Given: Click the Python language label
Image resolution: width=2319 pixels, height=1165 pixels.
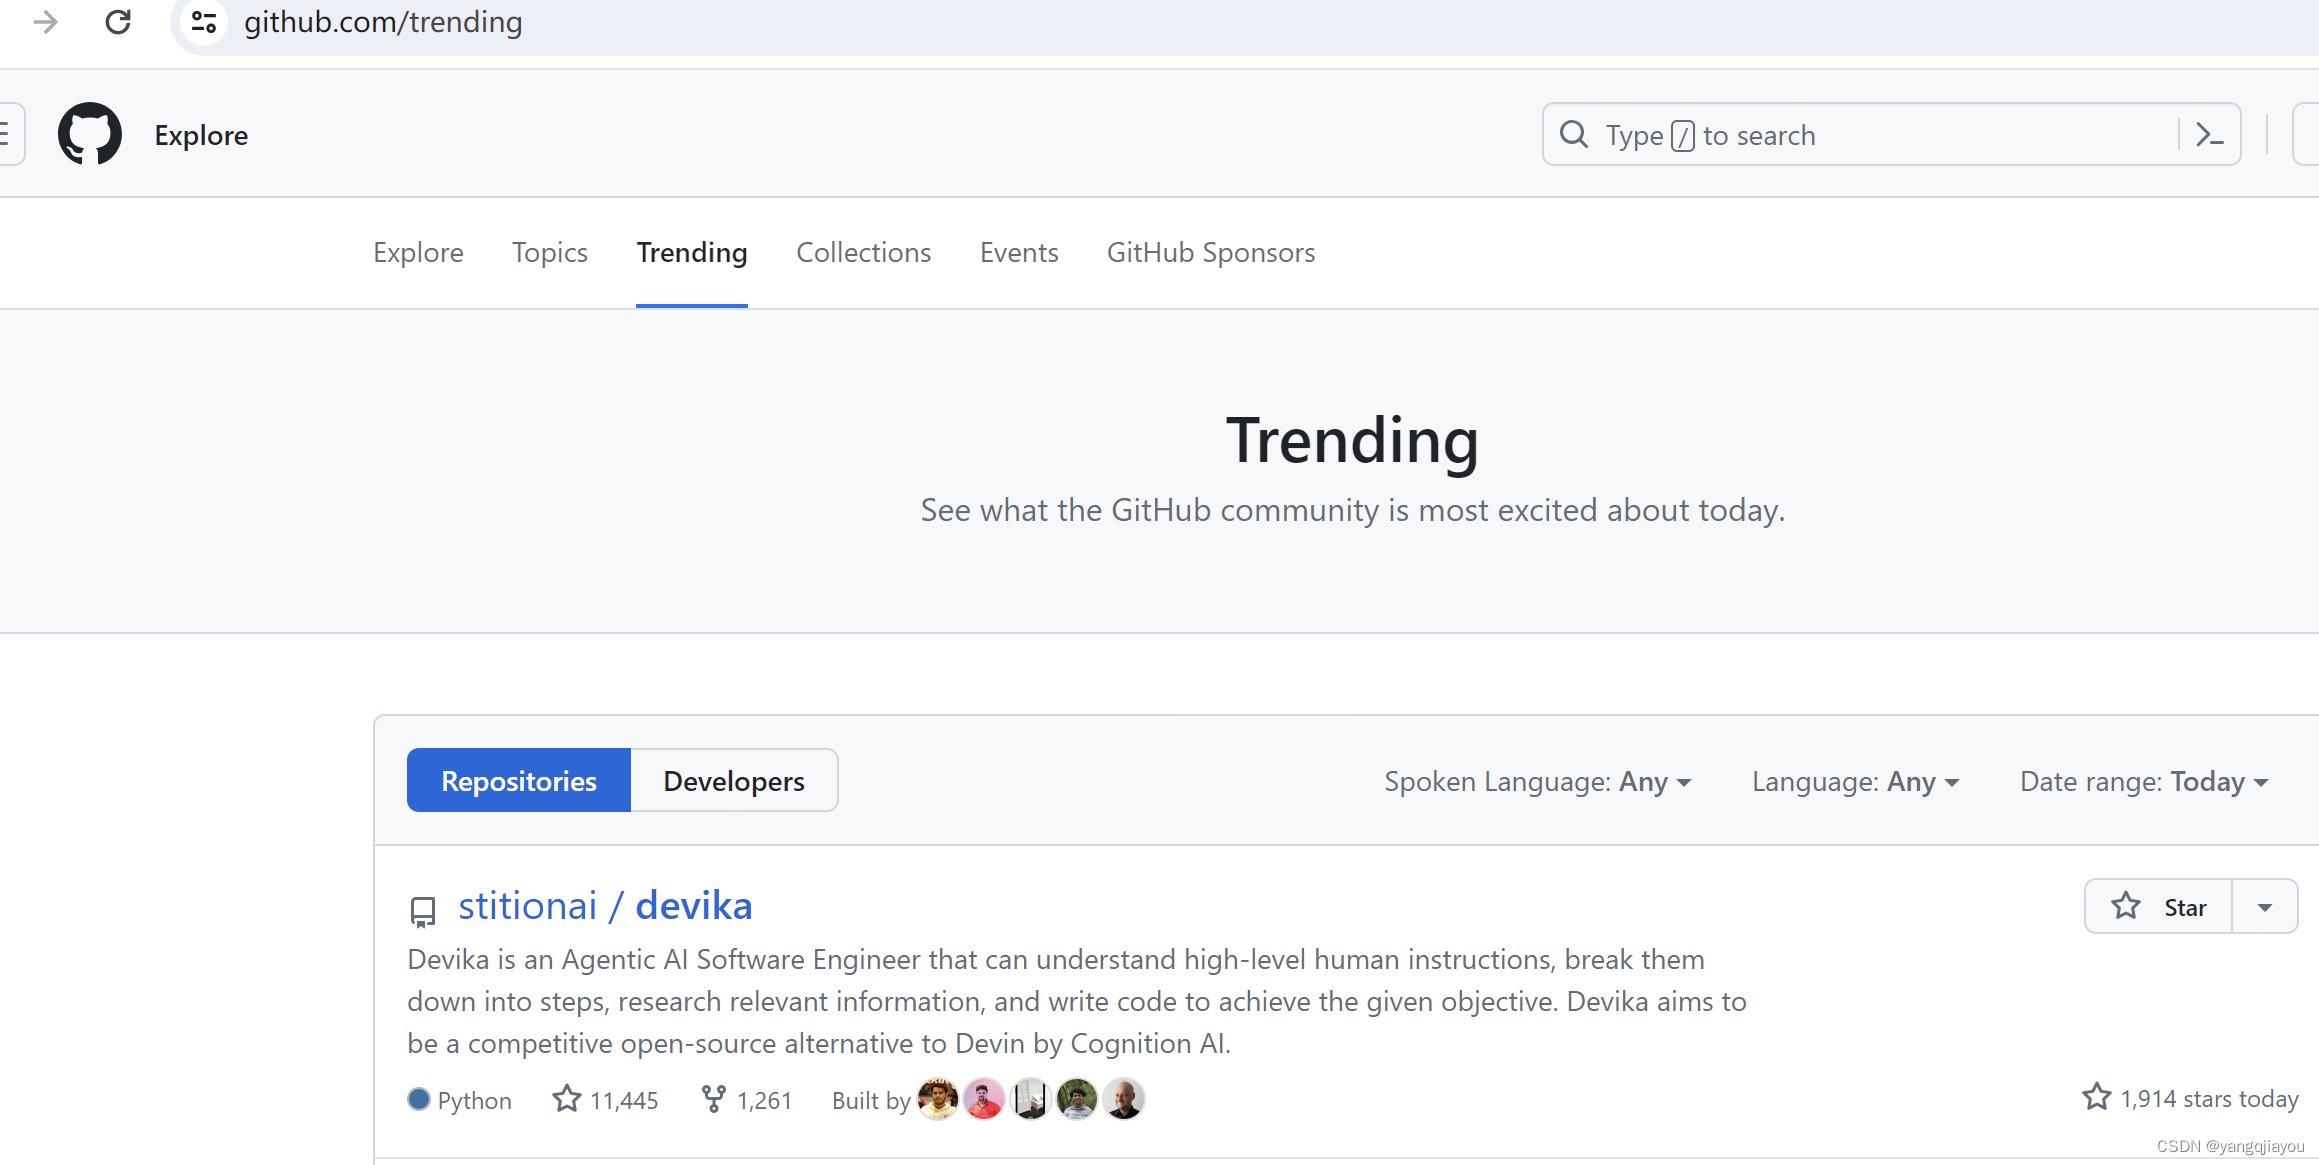Looking at the screenshot, I should (474, 1100).
